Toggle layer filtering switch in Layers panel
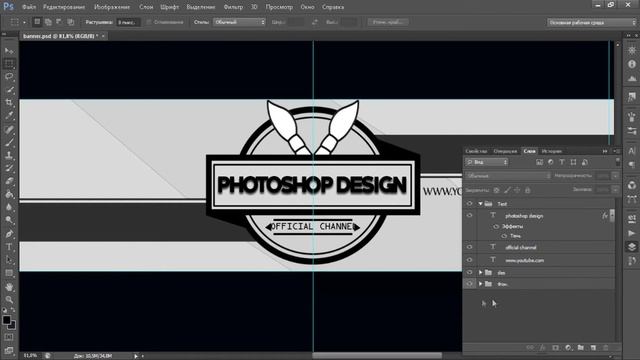The width and height of the screenshot is (640, 360). click(618, 162)
